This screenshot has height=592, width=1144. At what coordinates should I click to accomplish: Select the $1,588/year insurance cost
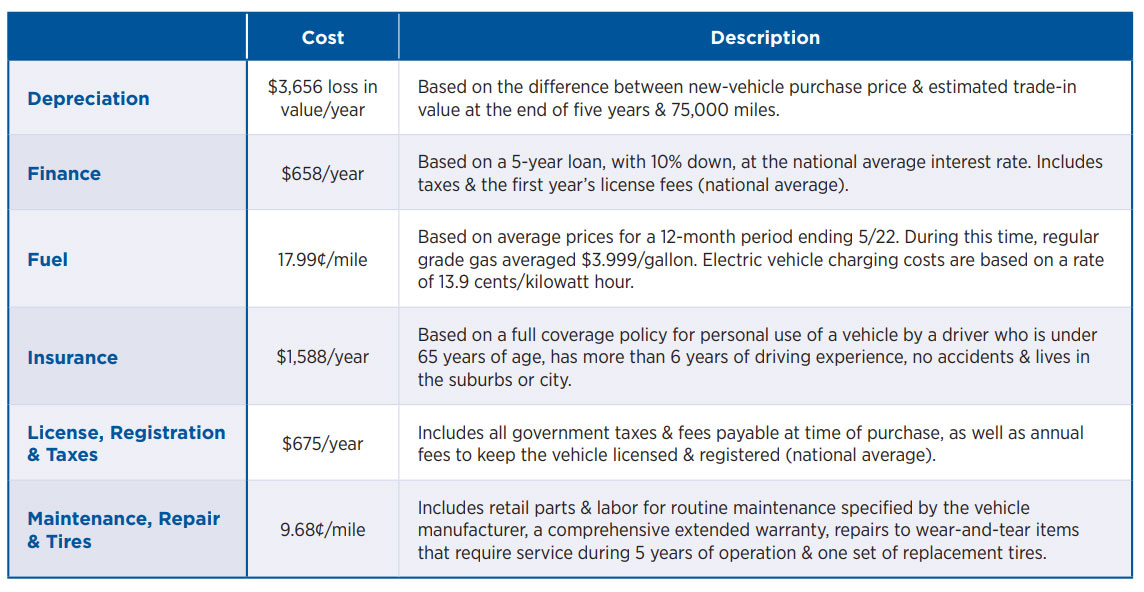[x=322, y=358]
